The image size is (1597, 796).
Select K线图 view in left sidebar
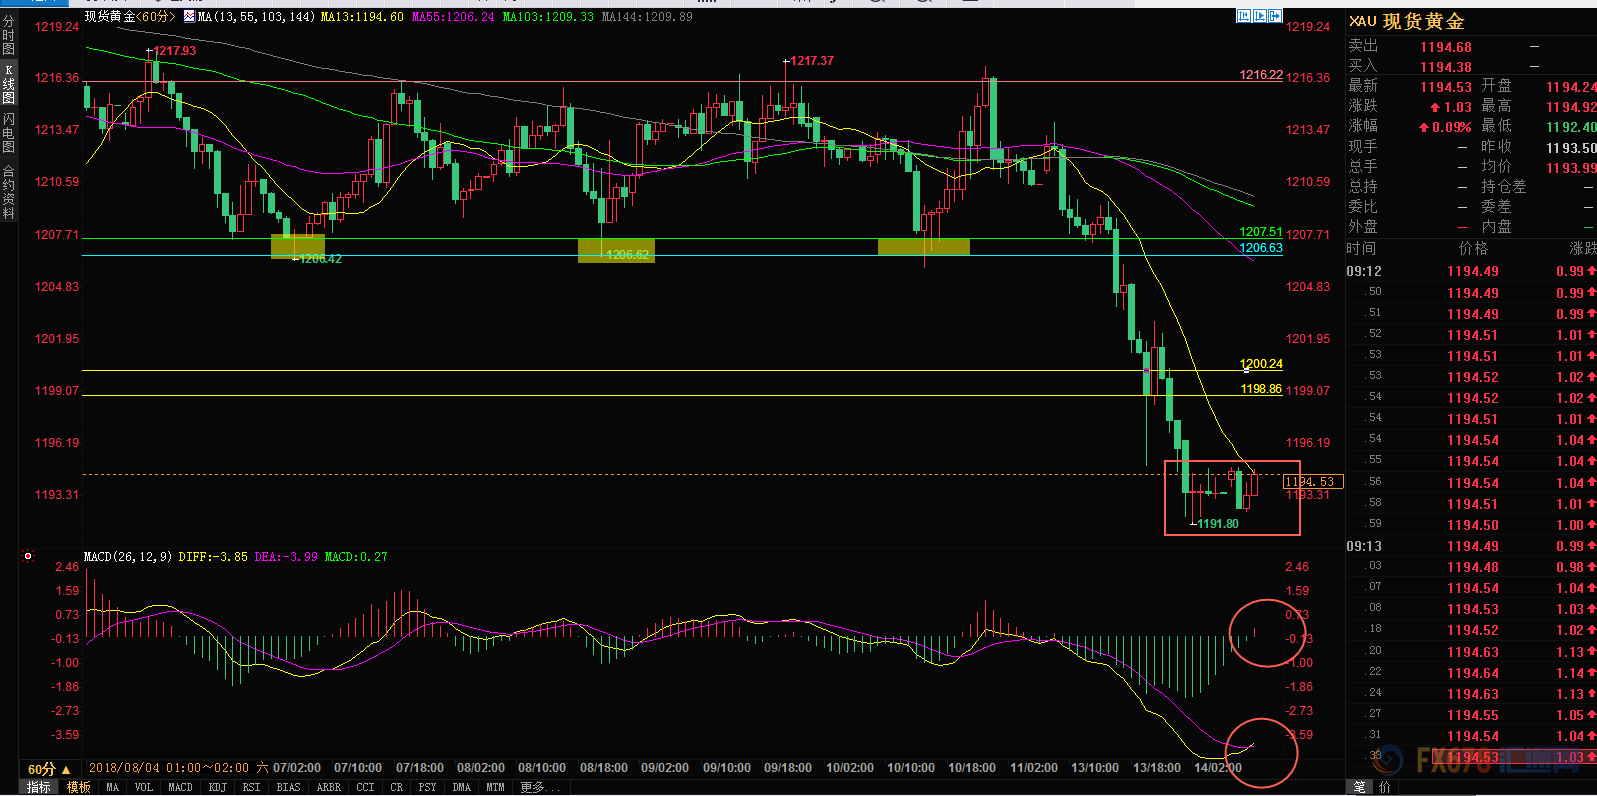point(9,84)
